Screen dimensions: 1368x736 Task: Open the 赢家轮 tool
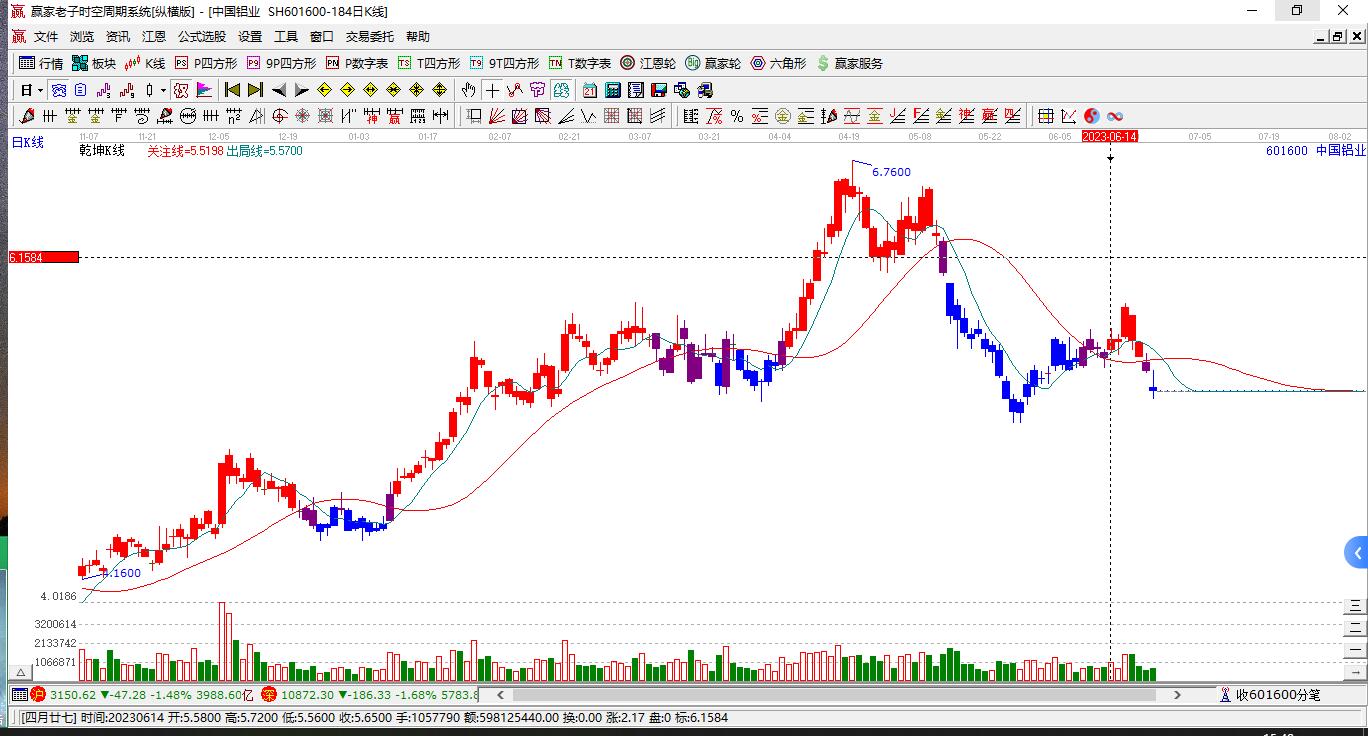tap(713, 63)
